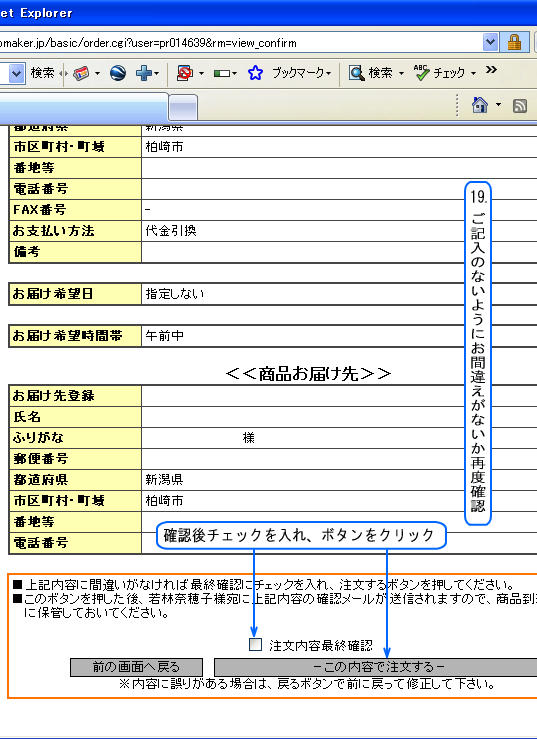Click the blue globe Earth icon
537x739 pixels.
click(x=118, y=73)
